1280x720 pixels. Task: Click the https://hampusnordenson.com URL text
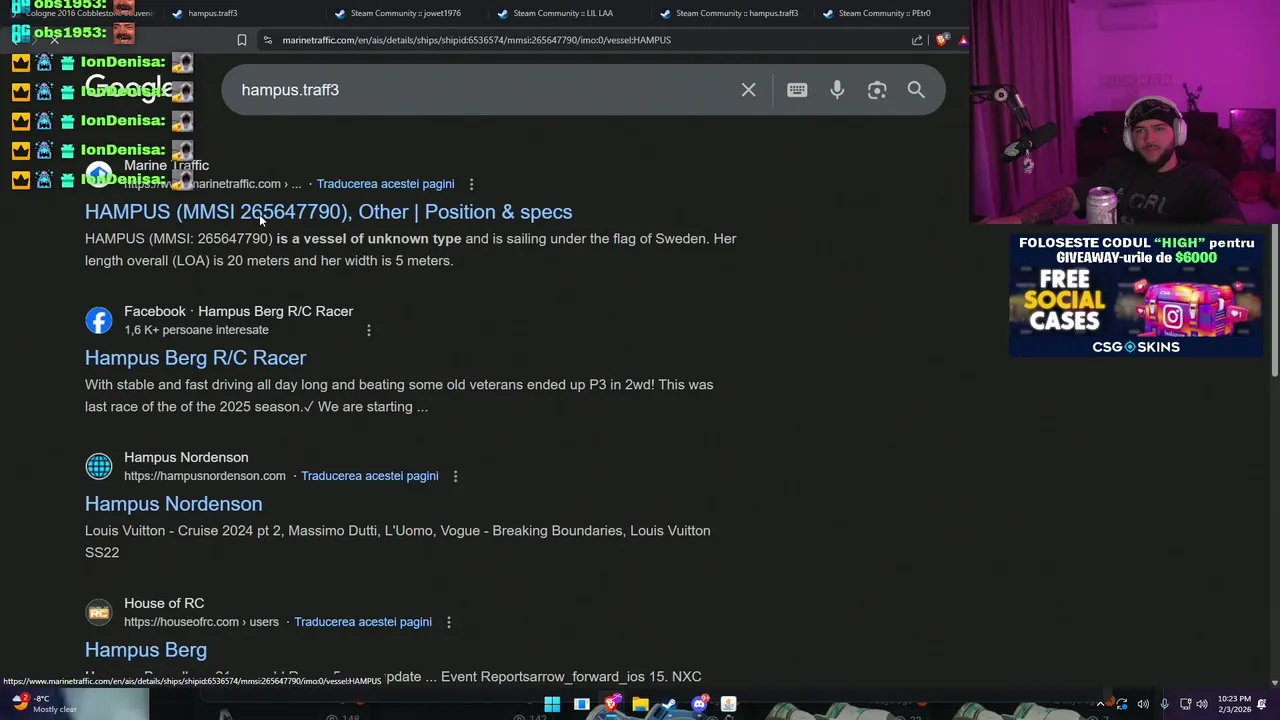coord(205,476)
